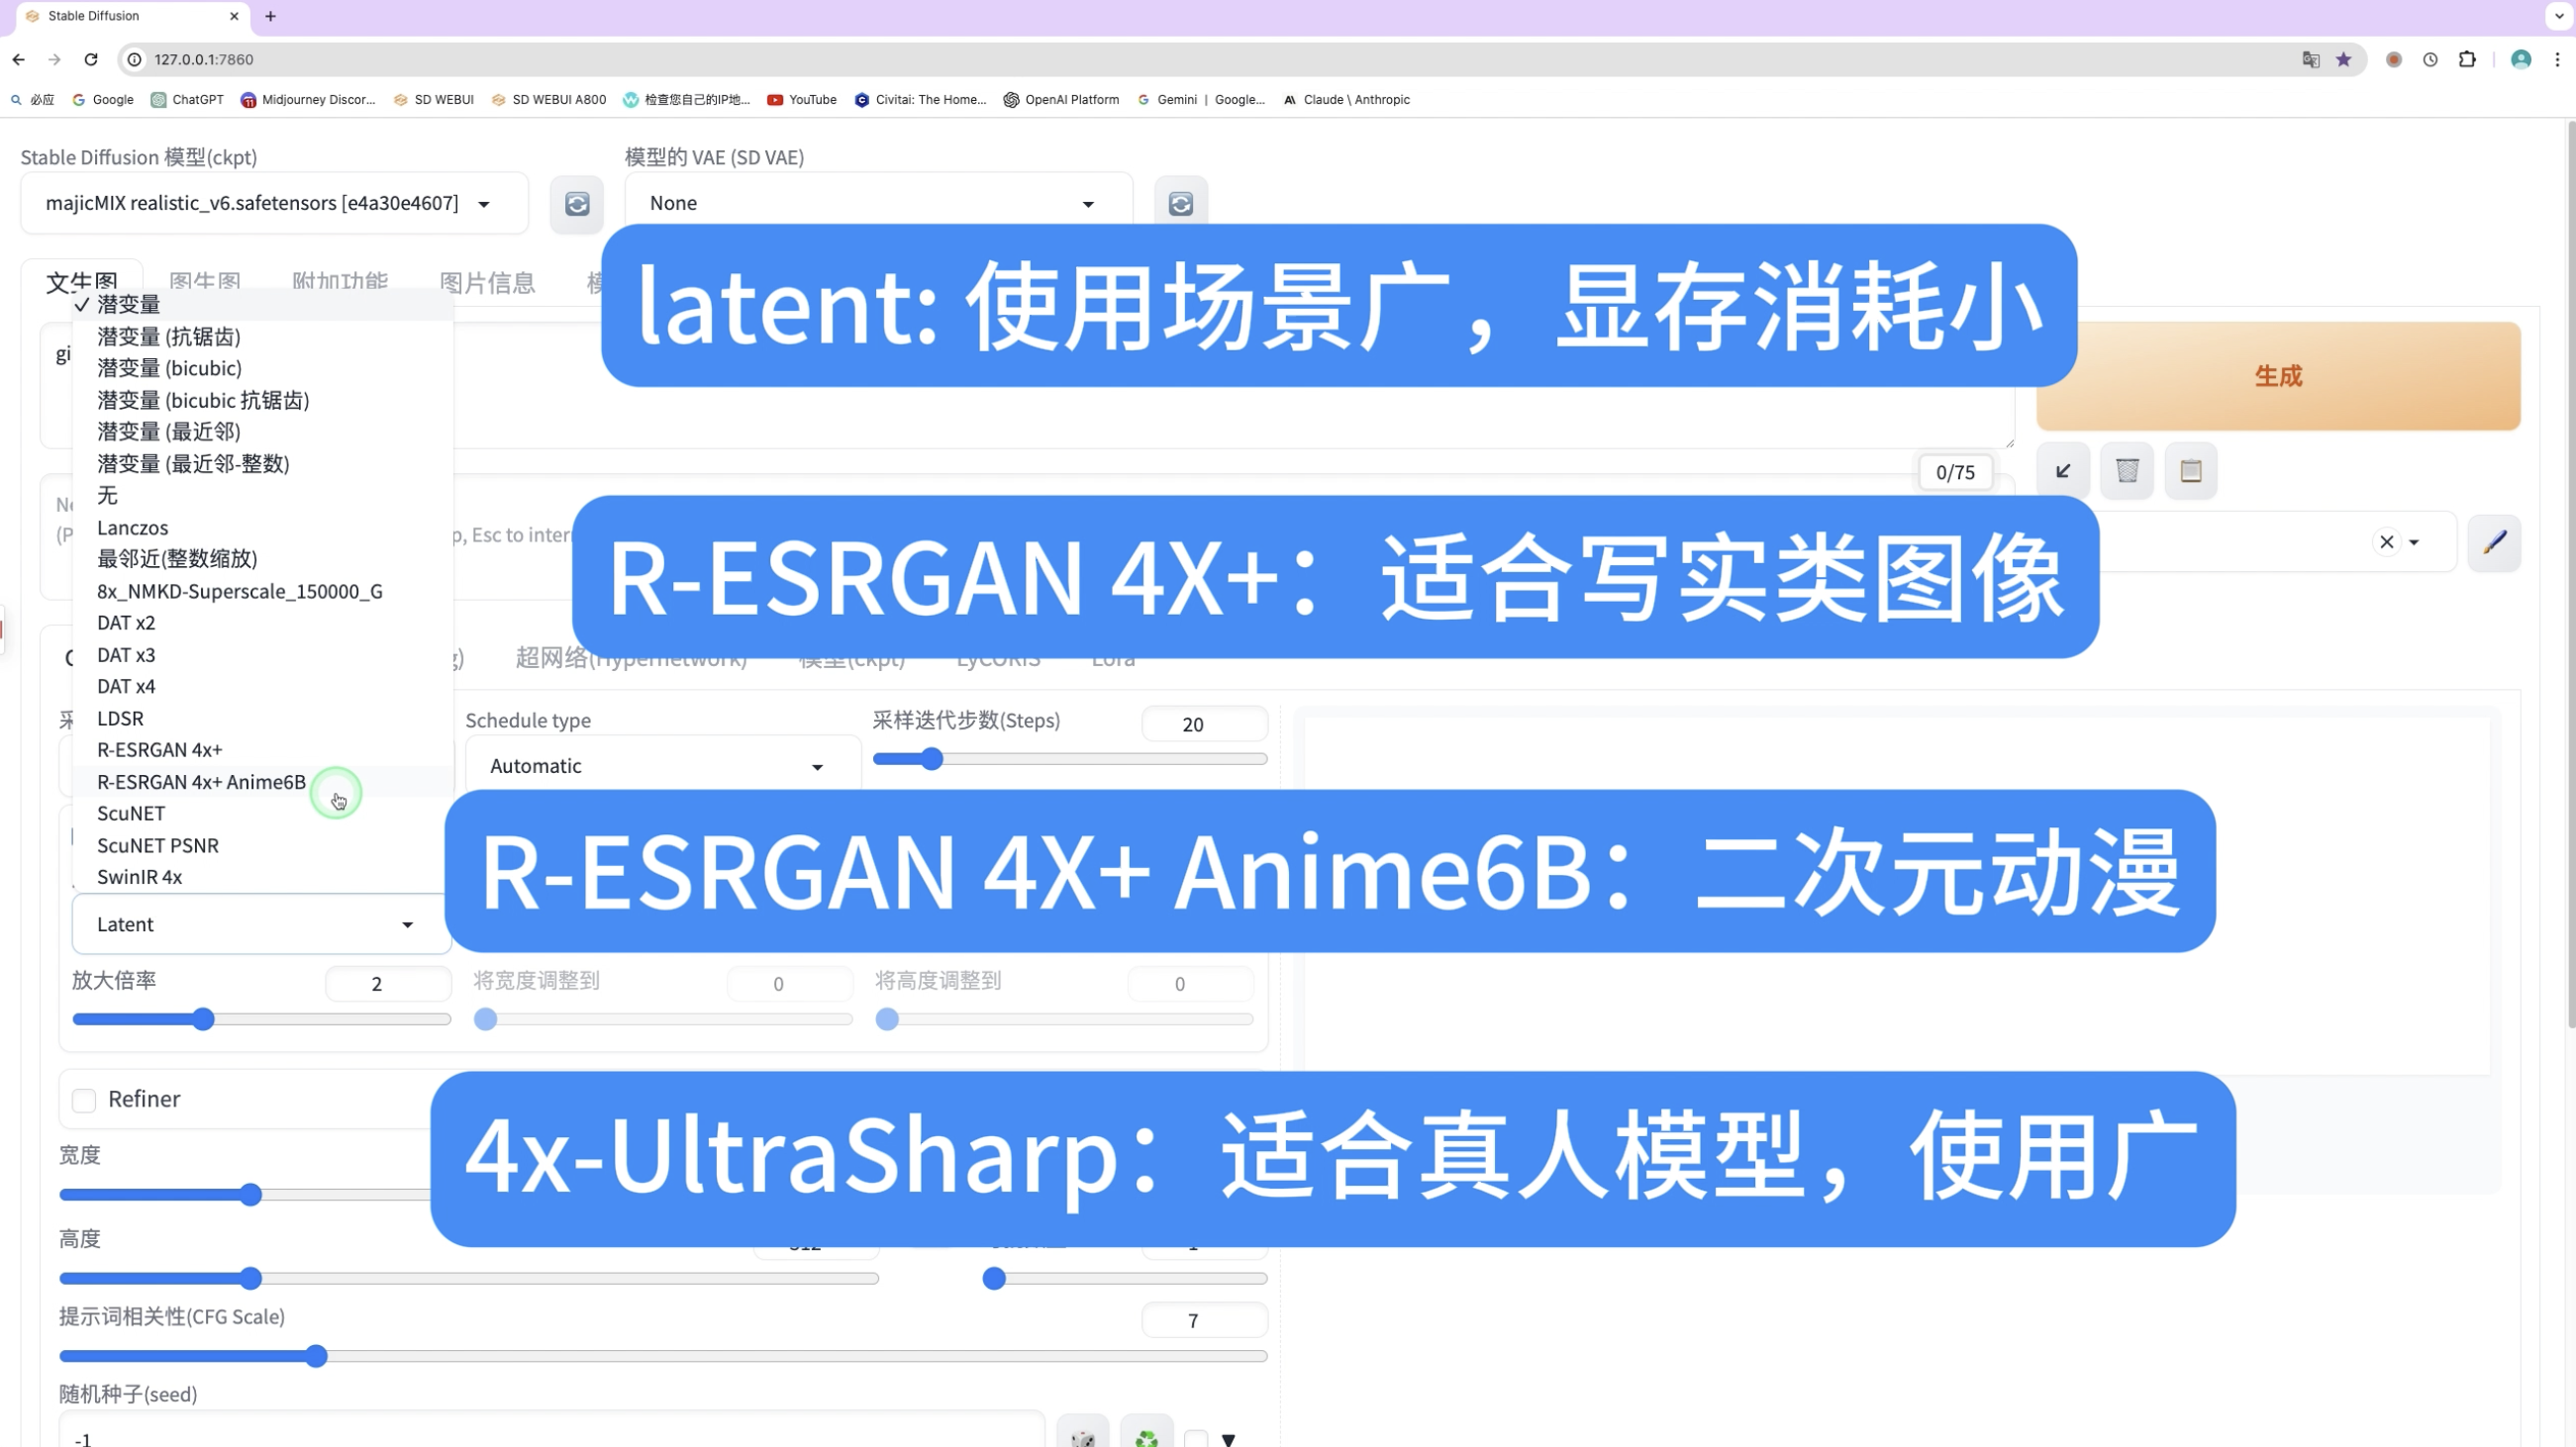Image resolution: width=2576 pixels, height=1447 pixels.
Task: Open the SD VAE dropdown
Action: coord(878,203)
